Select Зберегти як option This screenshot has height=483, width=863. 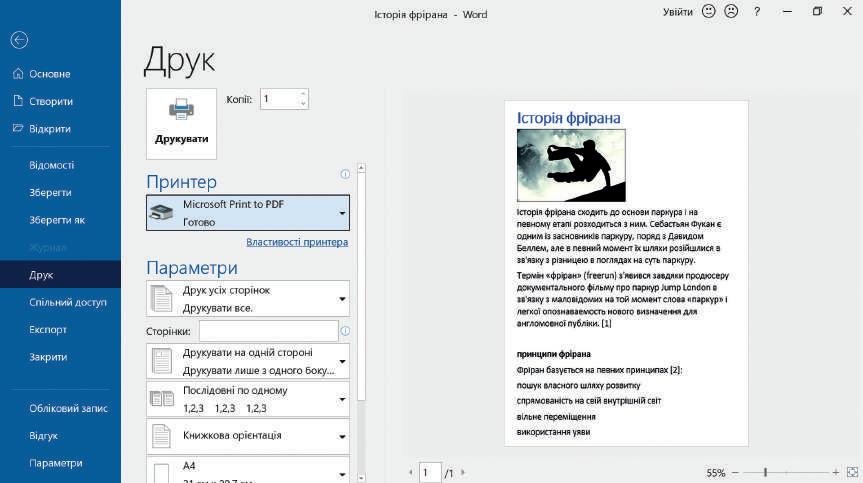57,220
